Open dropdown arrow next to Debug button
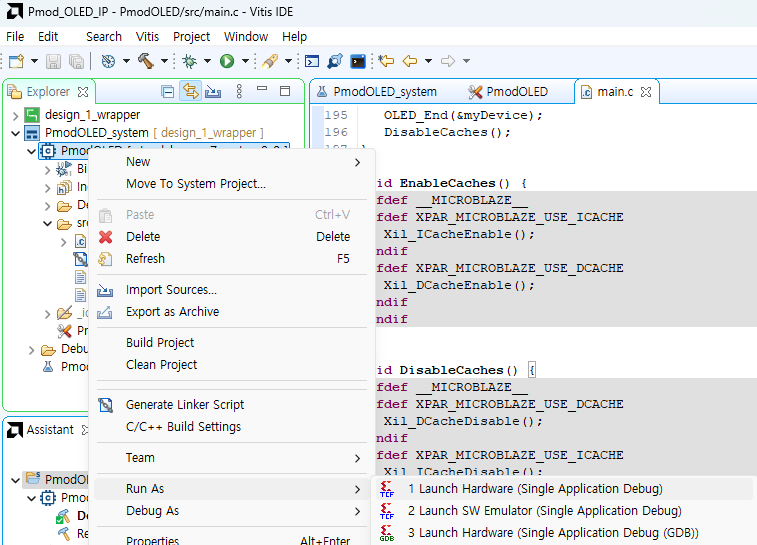 [x=207, y=61]
